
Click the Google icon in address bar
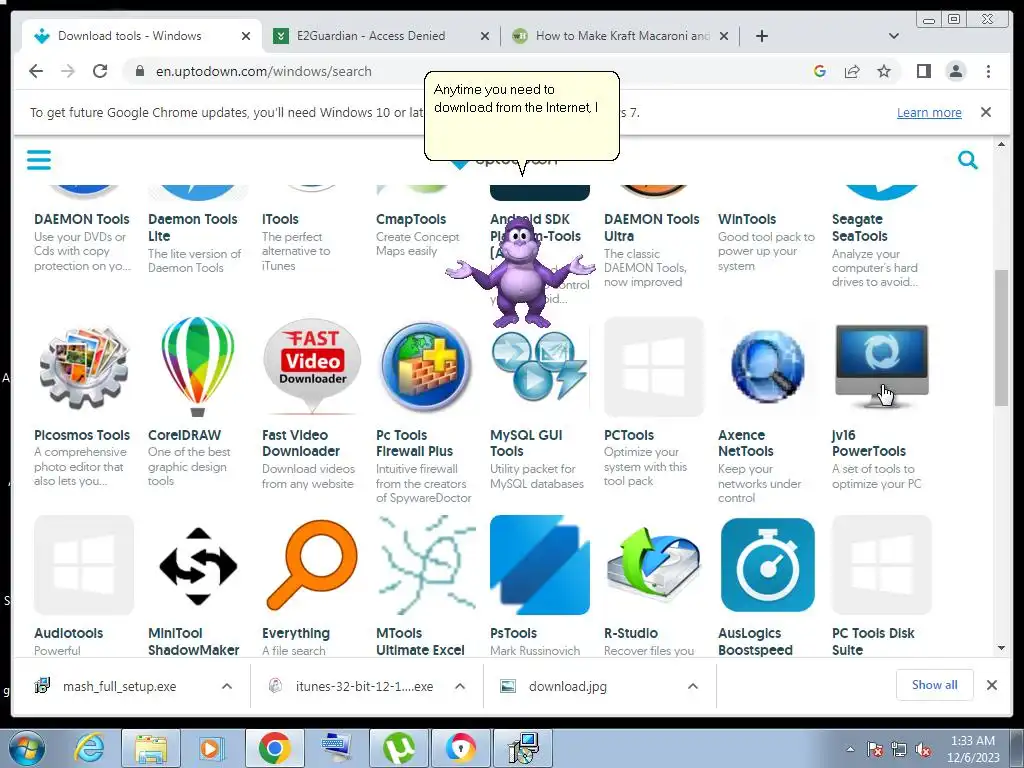(x=820, y=71)
